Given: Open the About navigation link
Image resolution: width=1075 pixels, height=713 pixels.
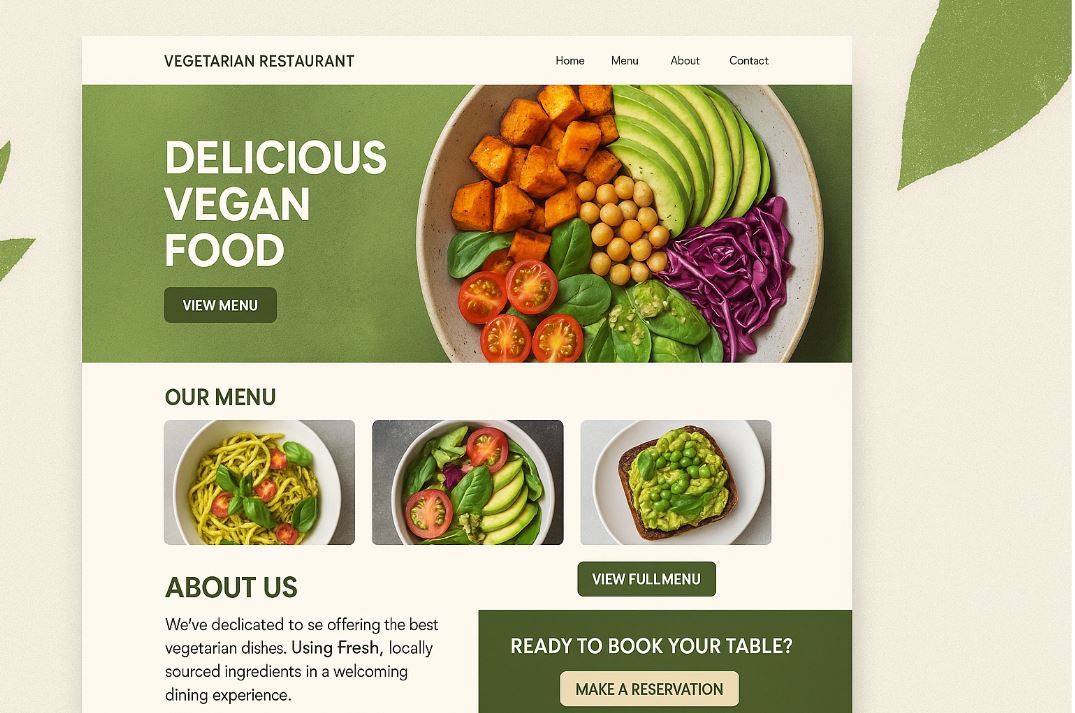Looking at the screenshot, I should point(685,60).
